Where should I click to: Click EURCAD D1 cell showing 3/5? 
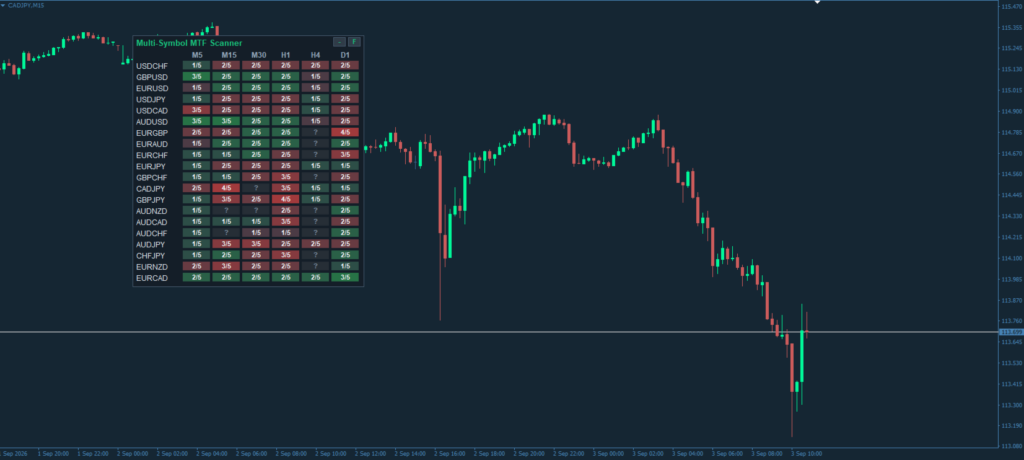(345, 277)
